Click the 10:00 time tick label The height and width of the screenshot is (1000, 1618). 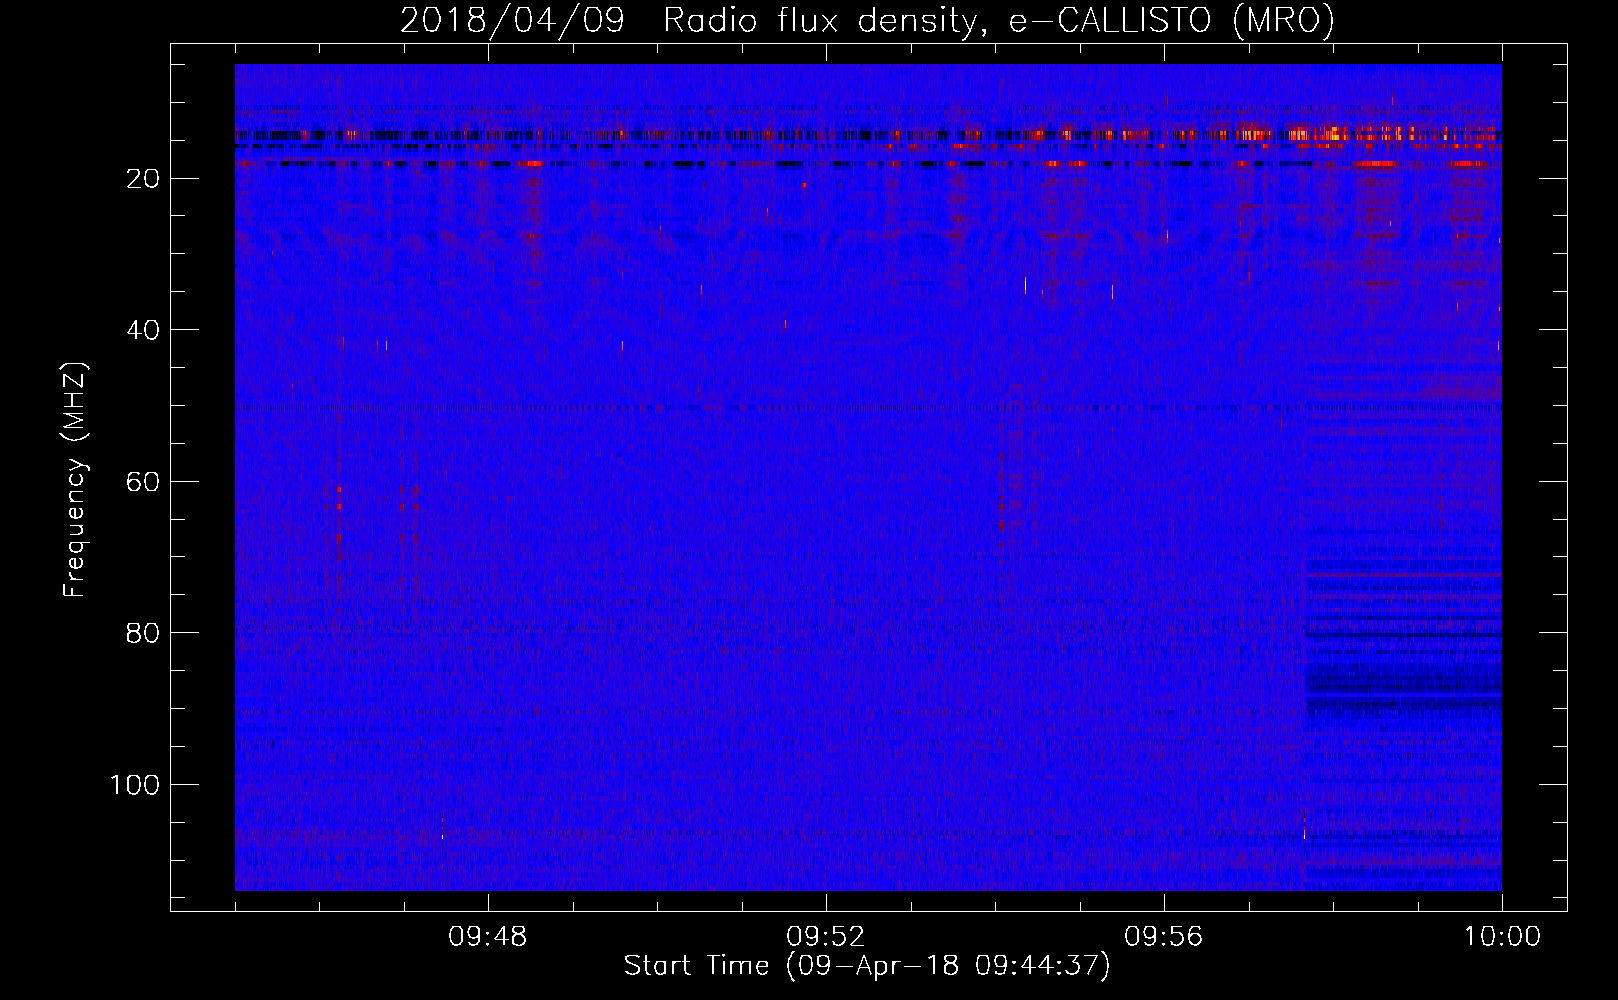point(1502,937)
